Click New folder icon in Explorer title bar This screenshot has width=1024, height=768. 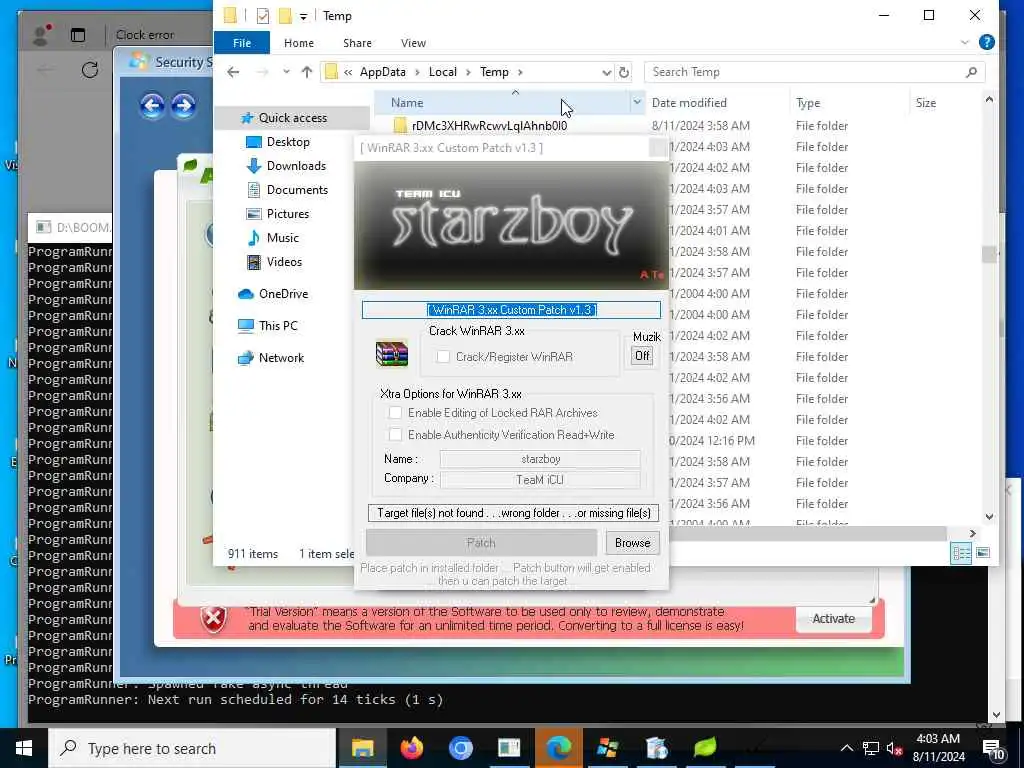(x=285, y=16)
